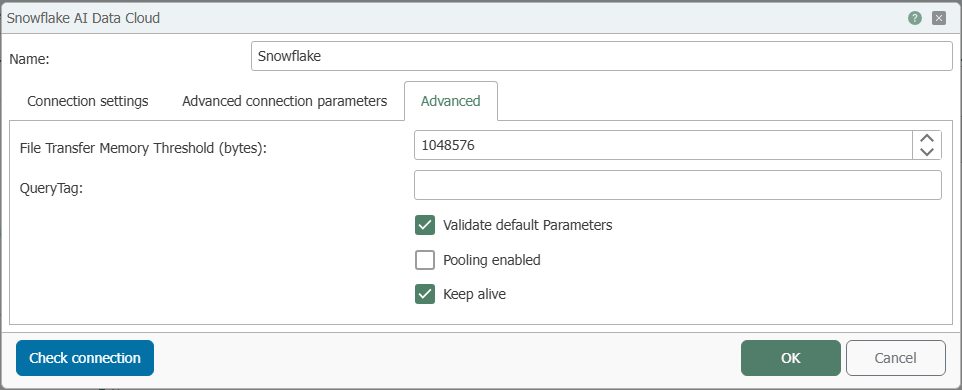The width and height of the screenshot is (962, 390).
Task: Decrease the memory threshold with the down arrow
Action: (x=927, y=152)
